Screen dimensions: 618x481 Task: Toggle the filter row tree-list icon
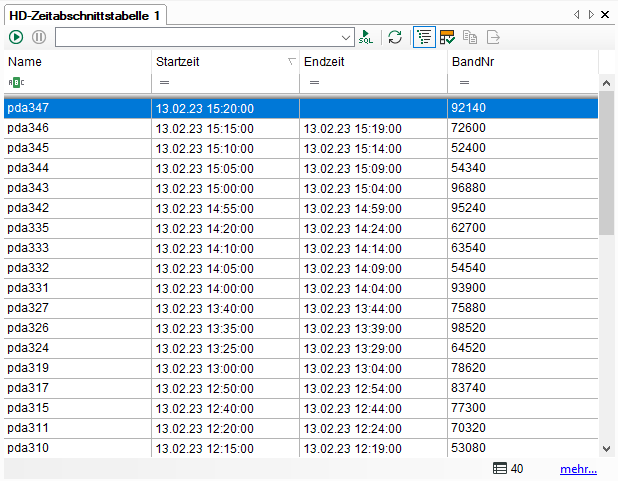[425, 37]
